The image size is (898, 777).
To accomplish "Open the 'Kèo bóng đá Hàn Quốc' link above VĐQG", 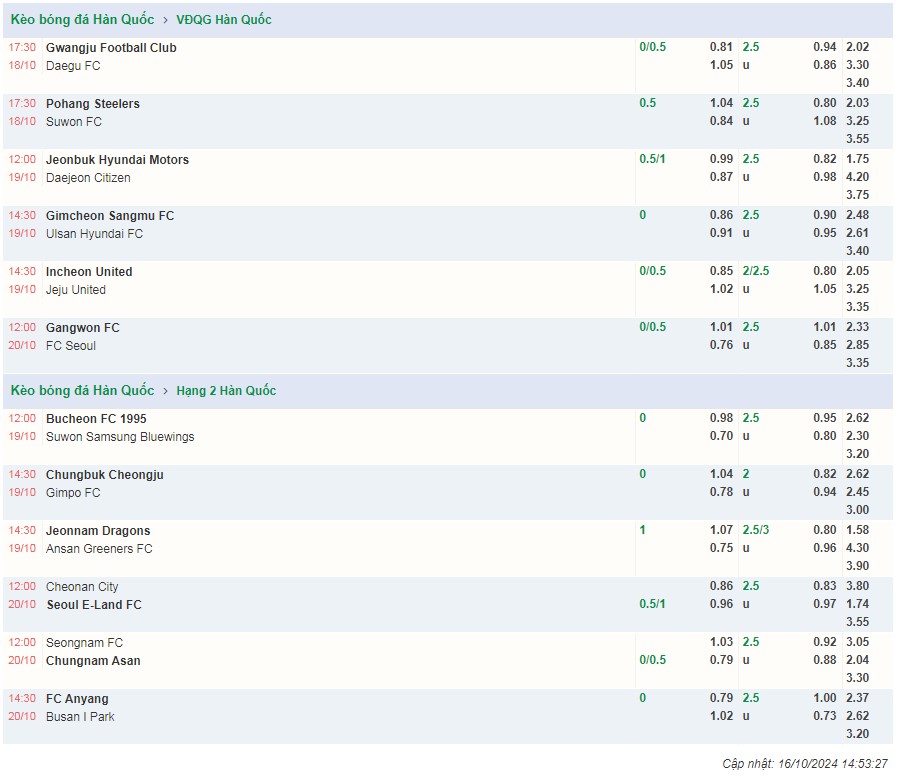I will [x=82, y=19].
